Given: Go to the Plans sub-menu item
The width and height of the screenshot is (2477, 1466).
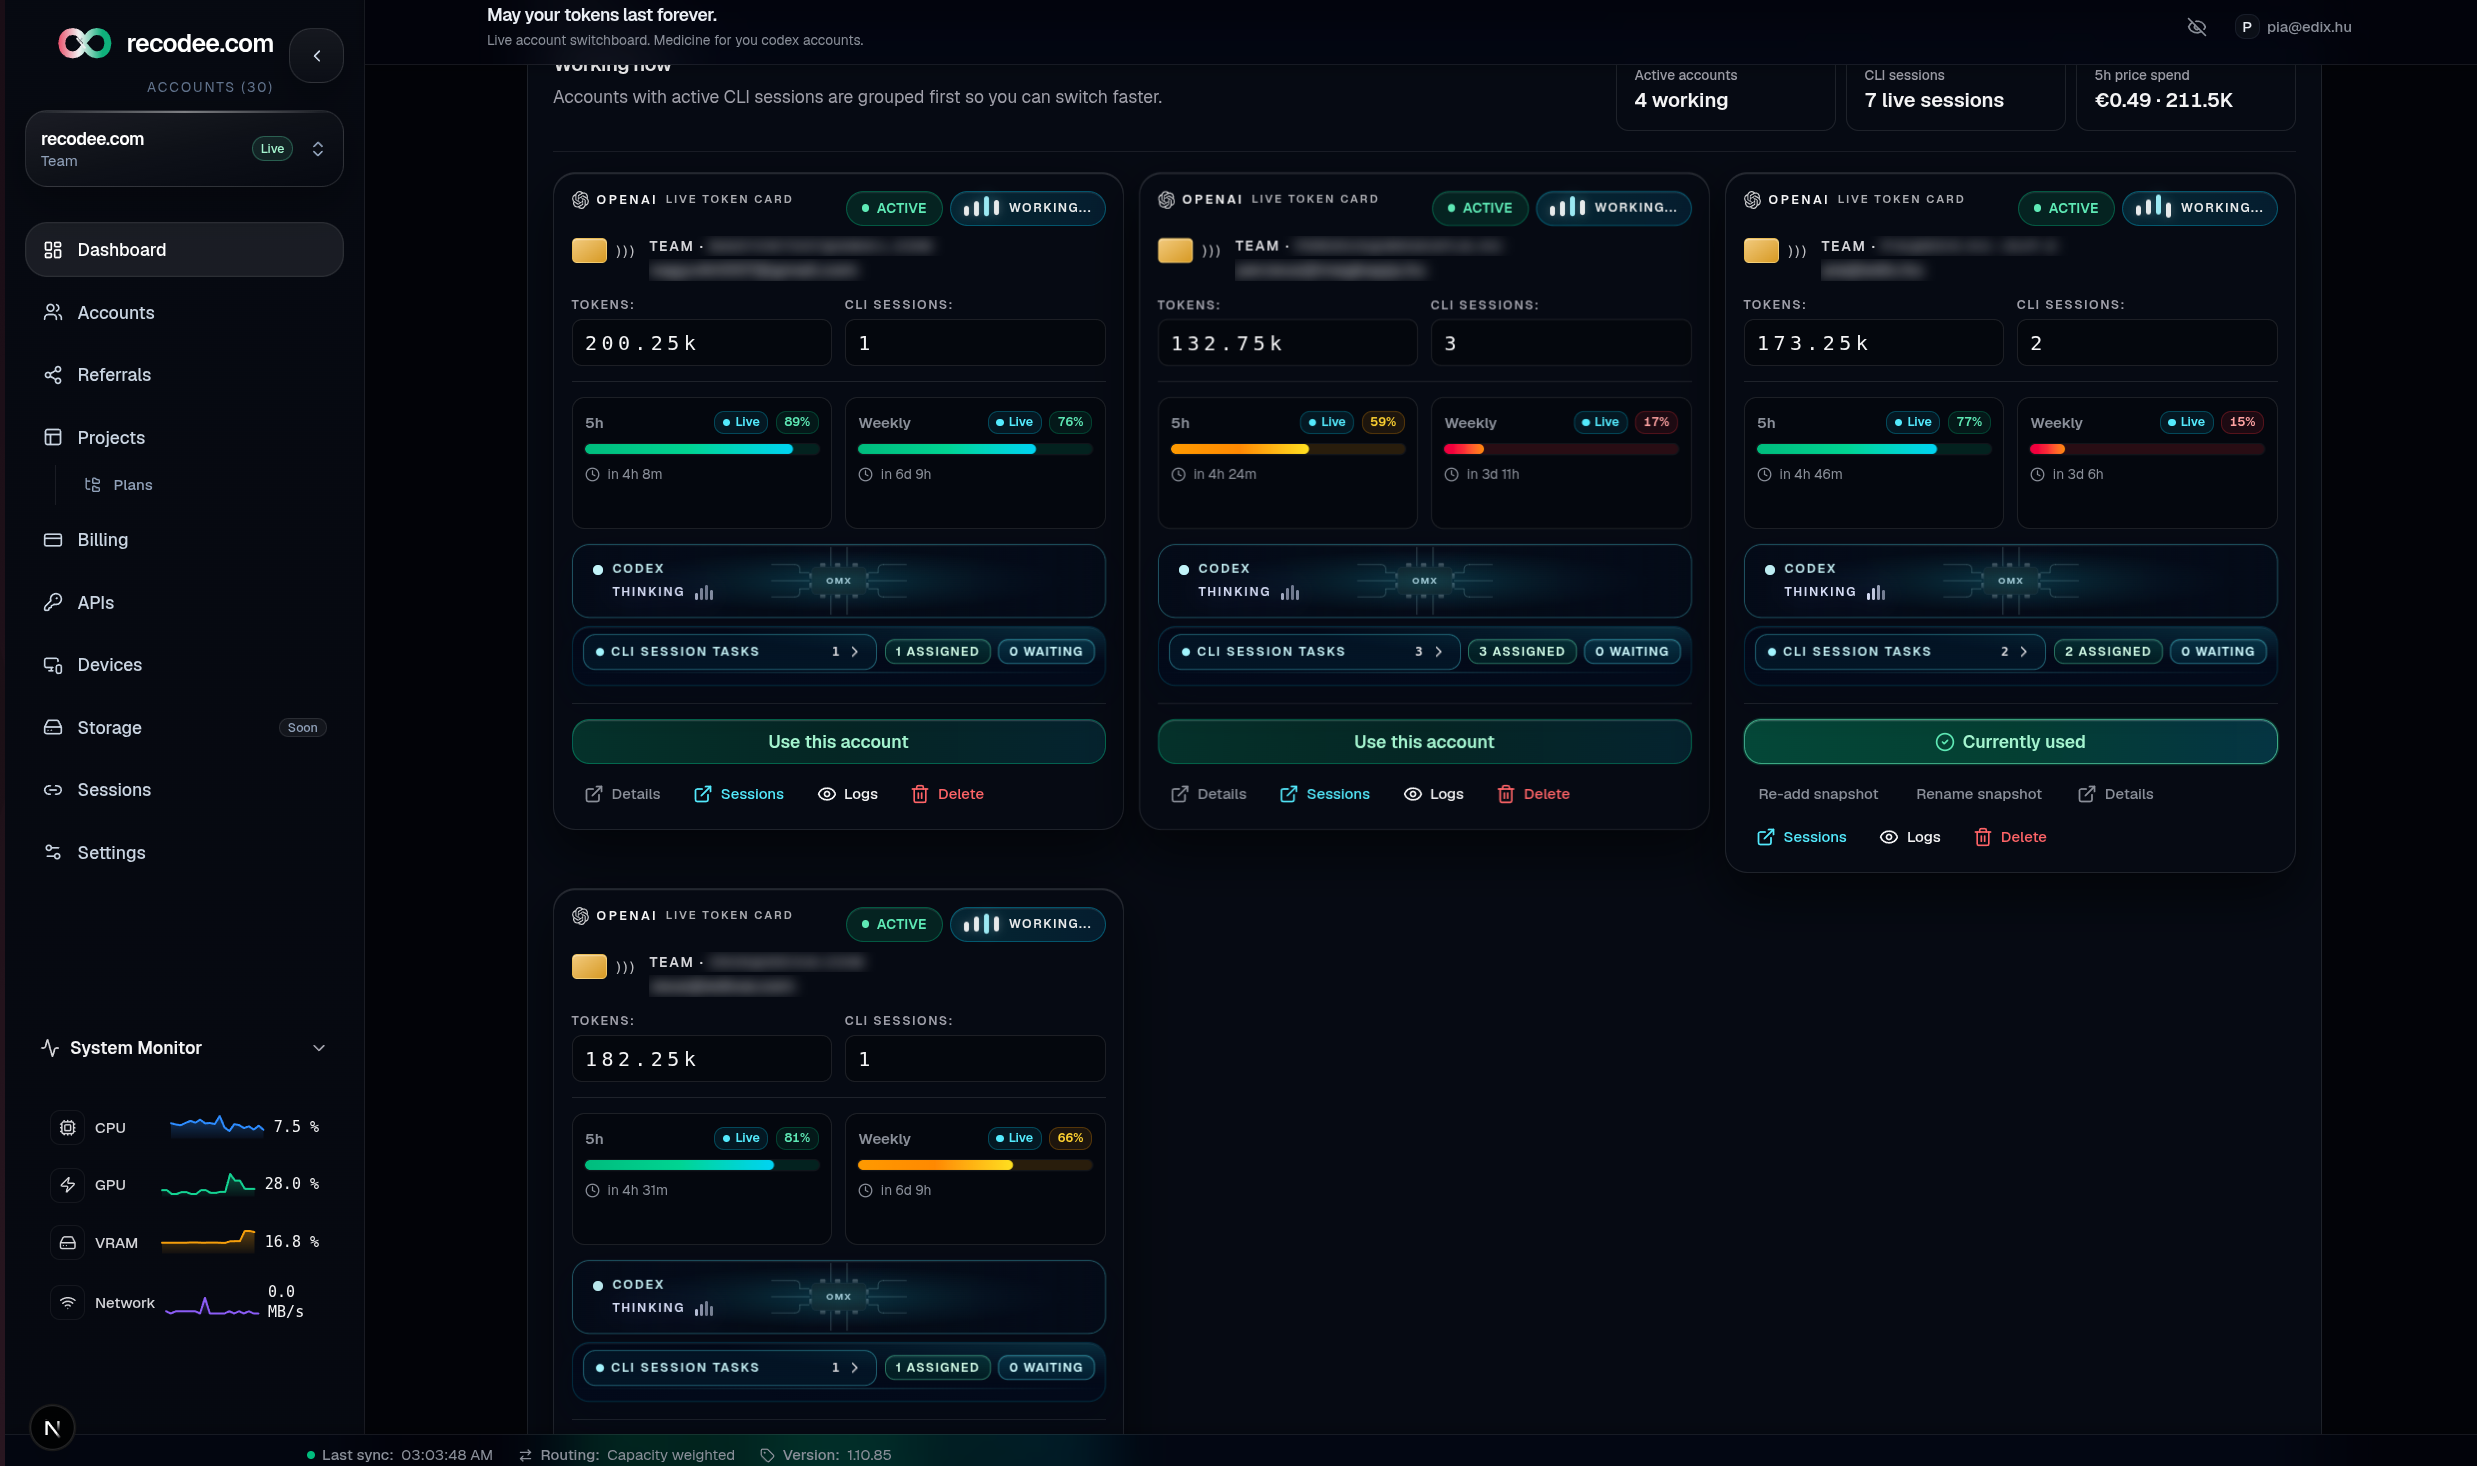Looking at the screenshot, I should [132, 485].
